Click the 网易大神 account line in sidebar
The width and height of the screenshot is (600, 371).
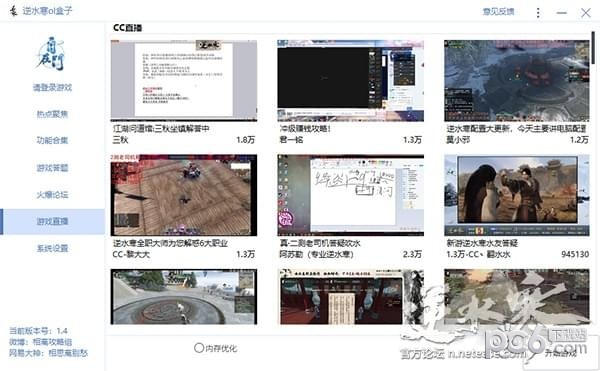pos(49,353)
